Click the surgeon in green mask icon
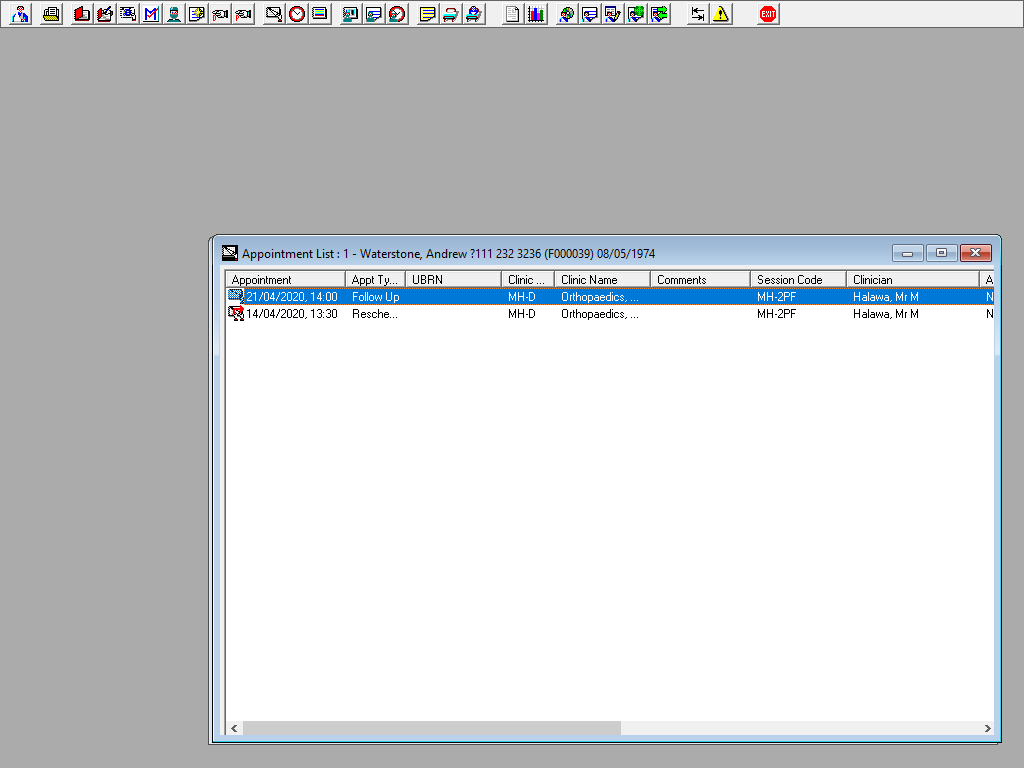The width and height of the screenshot is (1024, 768). 174,14
